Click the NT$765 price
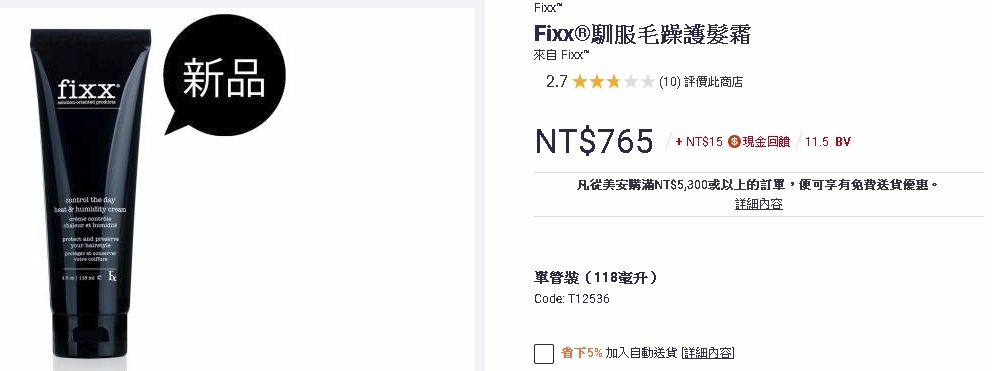This screenshot has height=371, width=992. [594, 141]
